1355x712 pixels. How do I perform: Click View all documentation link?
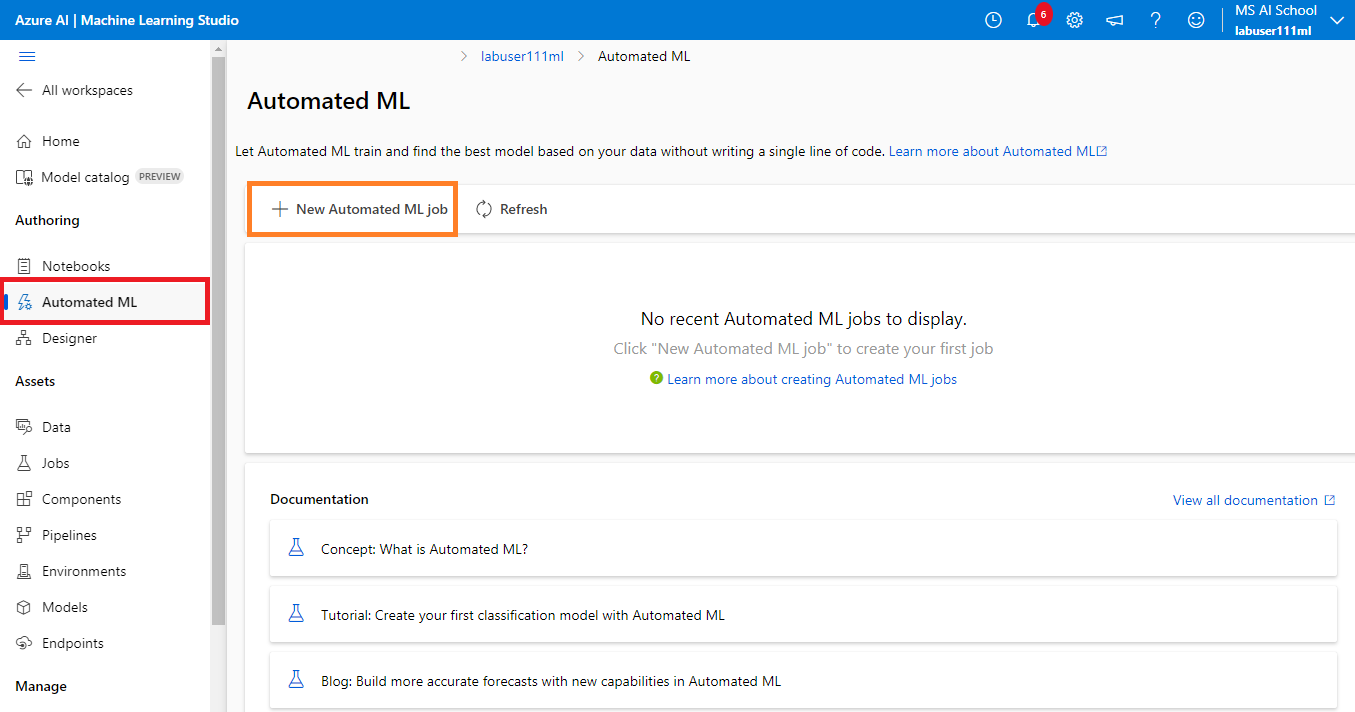[x=1245, y=500]
